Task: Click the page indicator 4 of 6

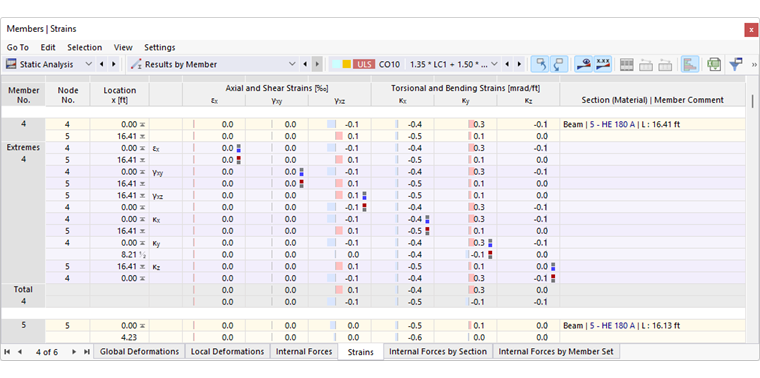Action: [47, 352]
